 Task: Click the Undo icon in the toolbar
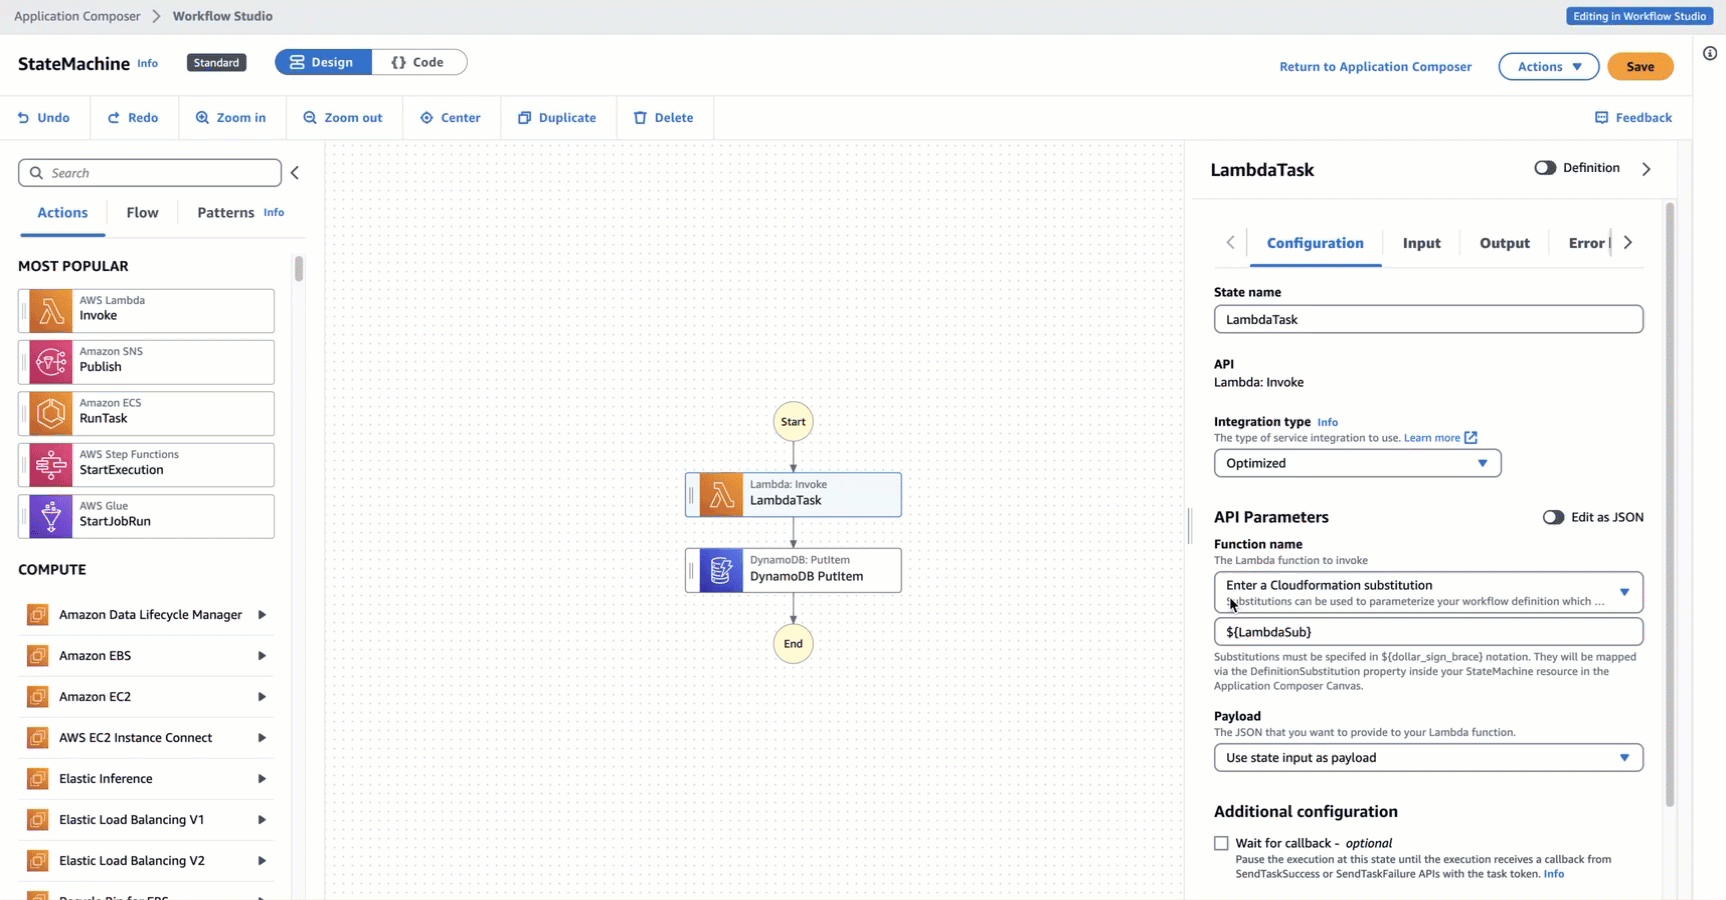click(x=44, y=117)
